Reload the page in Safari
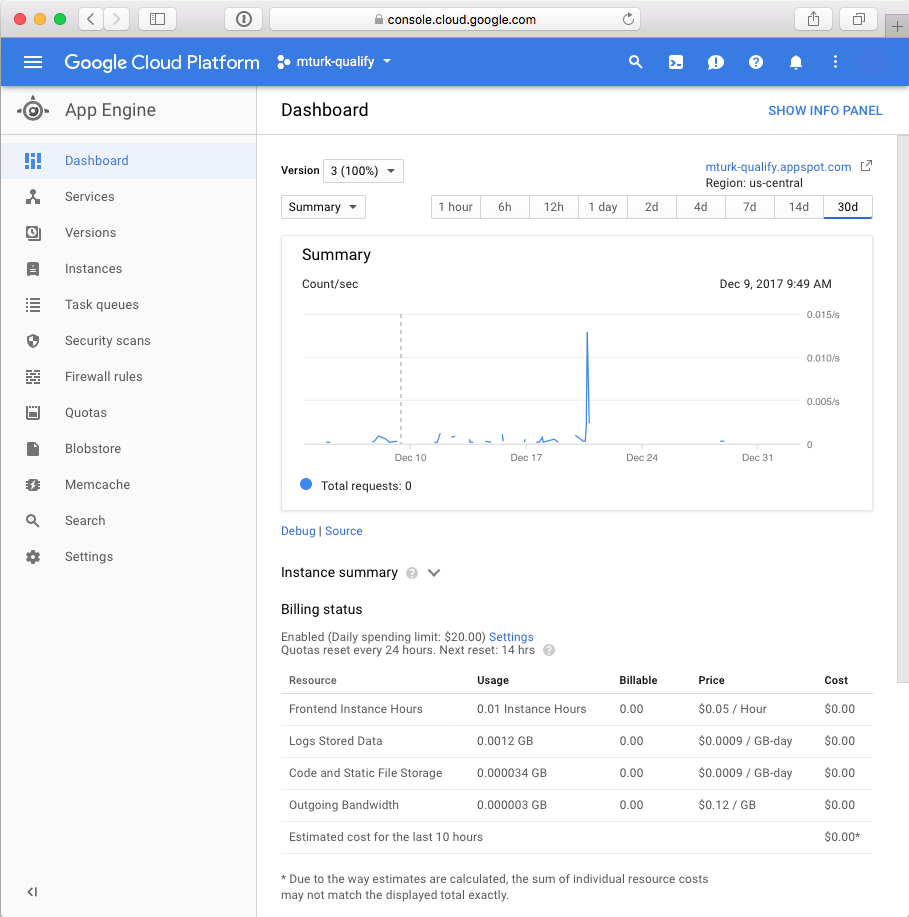This screenshot has height=917, width=909. click(628, 19)
